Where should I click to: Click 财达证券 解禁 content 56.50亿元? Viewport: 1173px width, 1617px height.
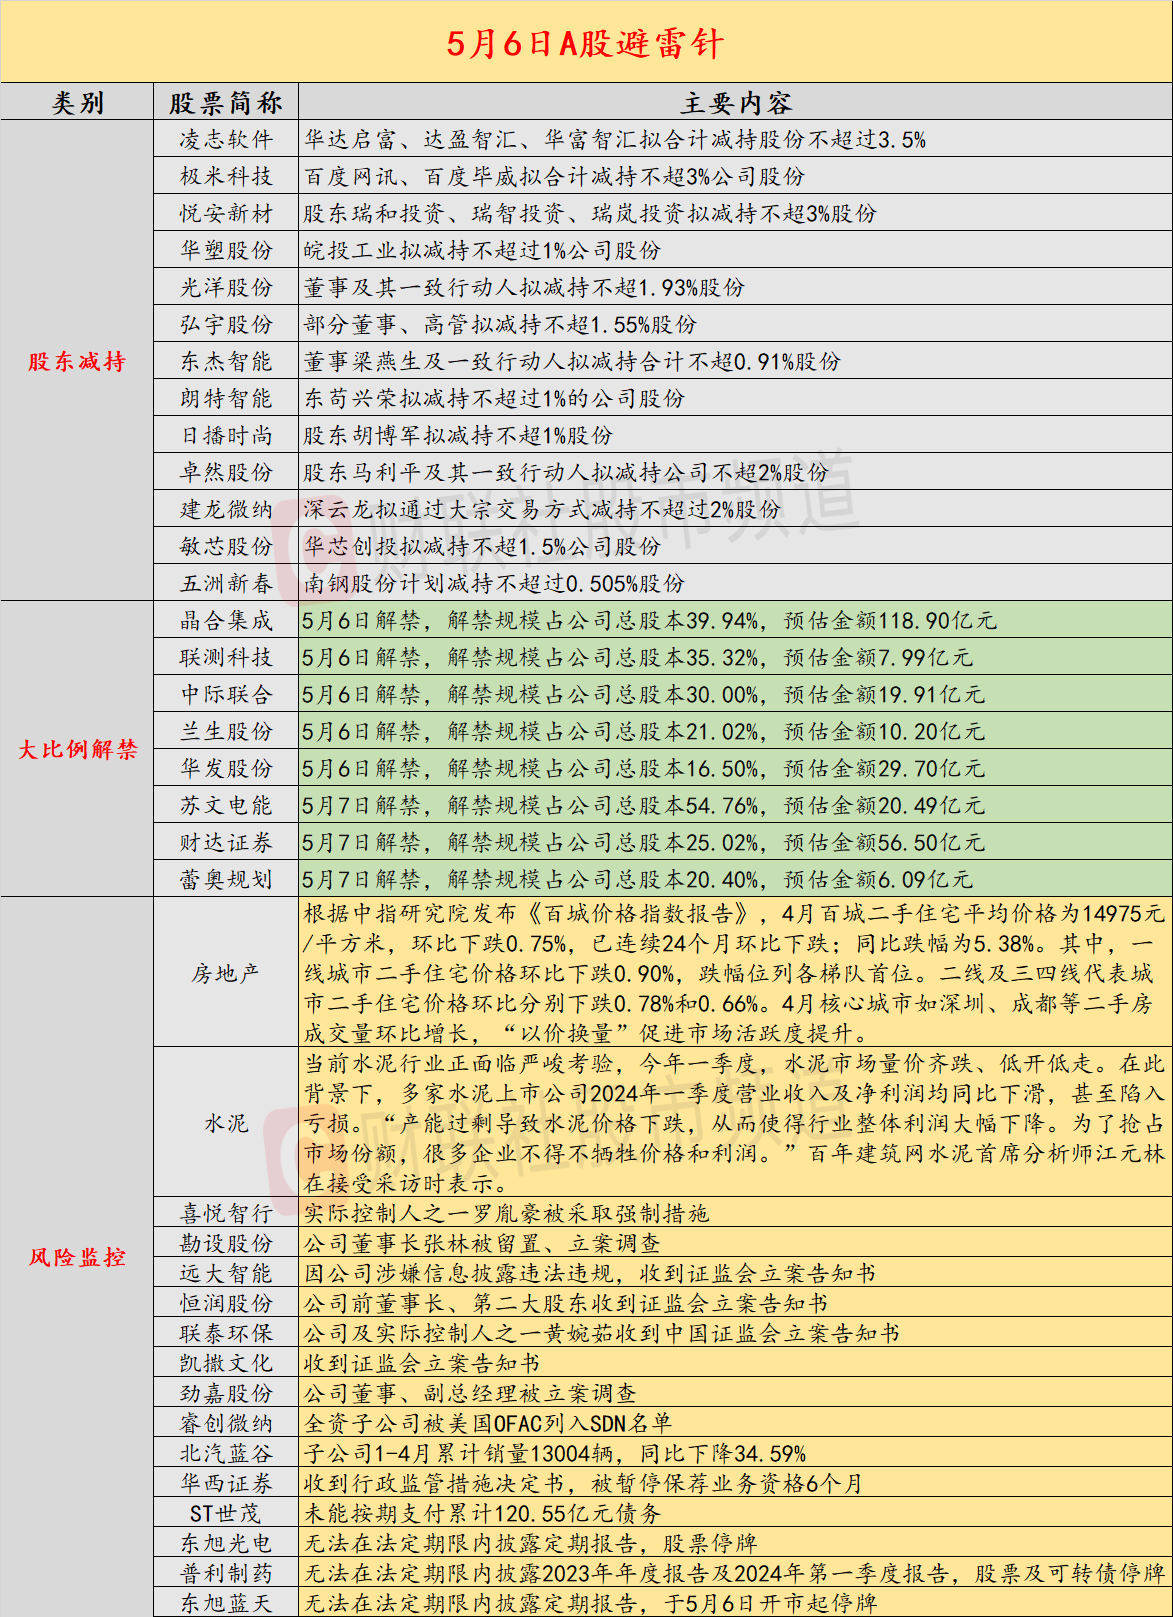tap(644, 843)
